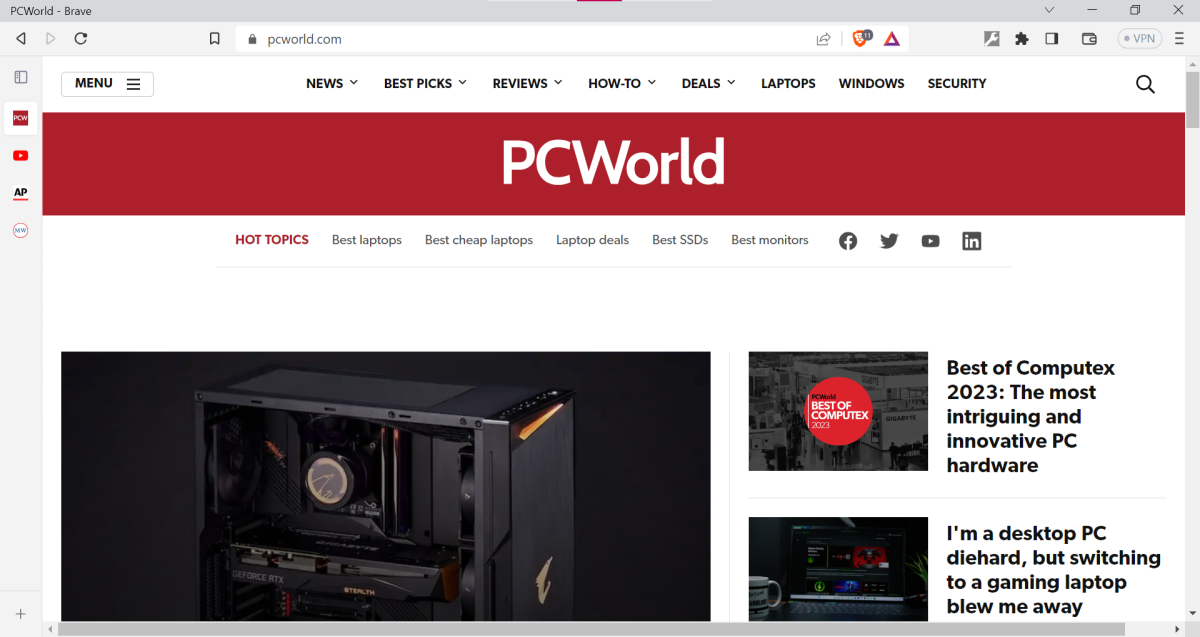Click the horizontal page scrollbar
Screen dimensions: 1200x637
(x=591, y=629)
